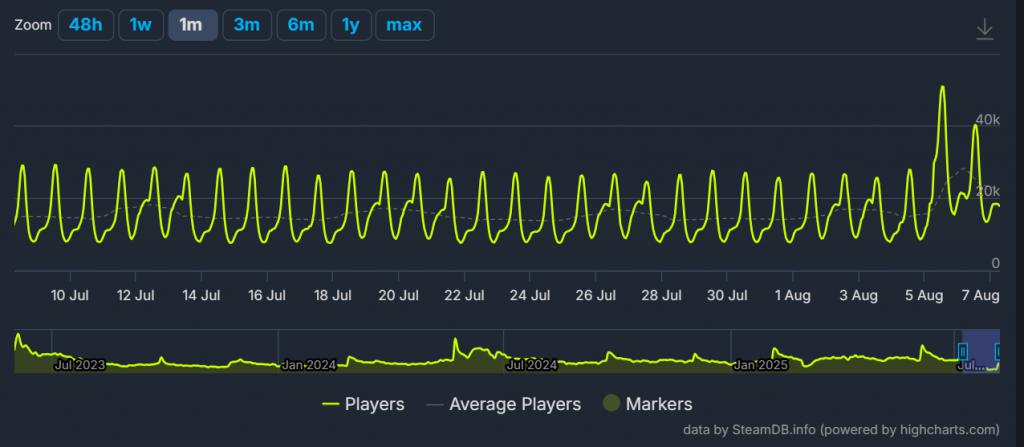The height and width of the screenshot is (447, 1024).
Task: Open the chart download menu icon
Action: [984, 30]
